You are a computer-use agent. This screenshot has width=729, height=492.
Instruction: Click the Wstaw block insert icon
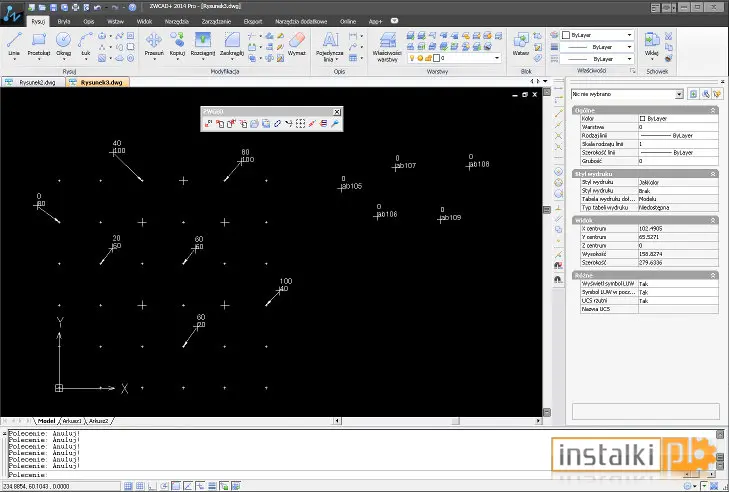click(x=521, y=44)
